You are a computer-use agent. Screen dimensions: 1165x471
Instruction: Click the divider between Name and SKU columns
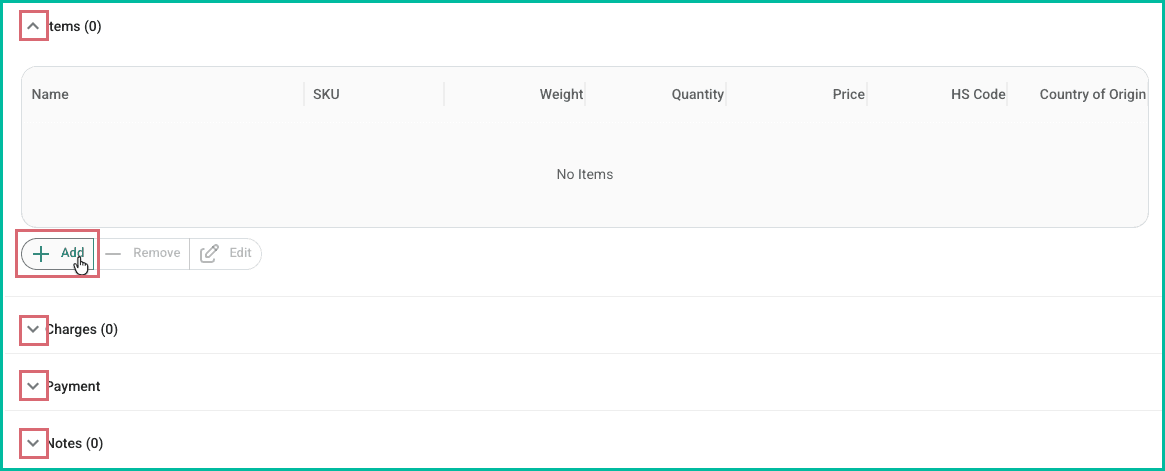point(303,94)
